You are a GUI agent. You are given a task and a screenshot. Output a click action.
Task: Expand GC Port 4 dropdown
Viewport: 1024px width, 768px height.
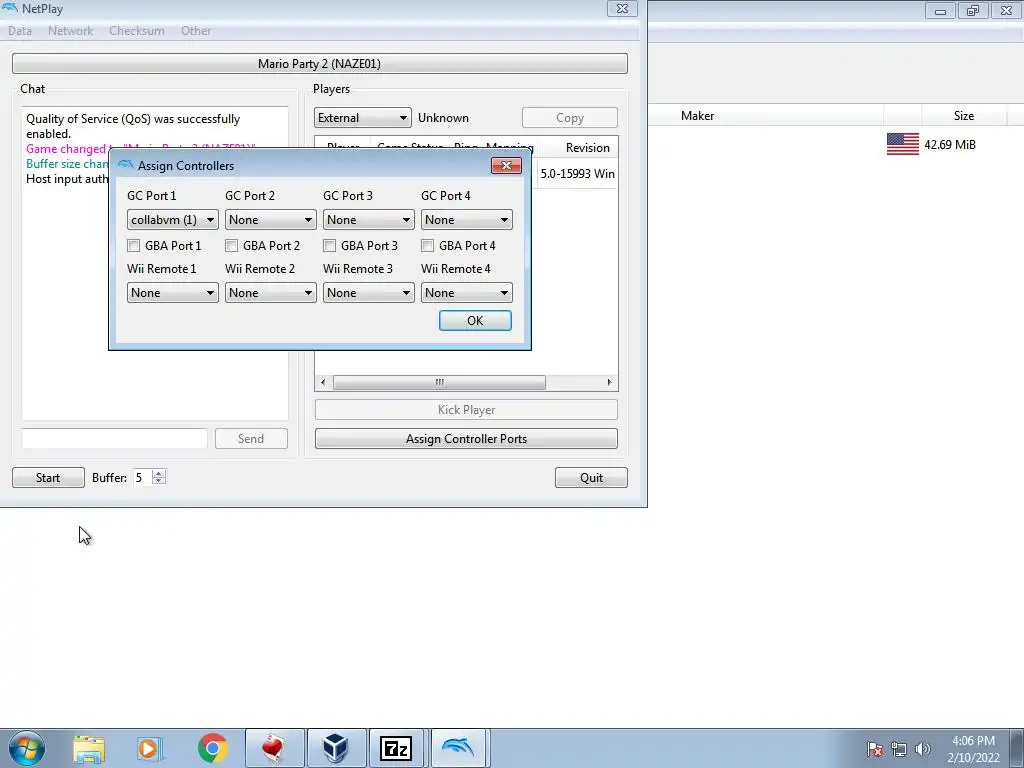(466, 220)
